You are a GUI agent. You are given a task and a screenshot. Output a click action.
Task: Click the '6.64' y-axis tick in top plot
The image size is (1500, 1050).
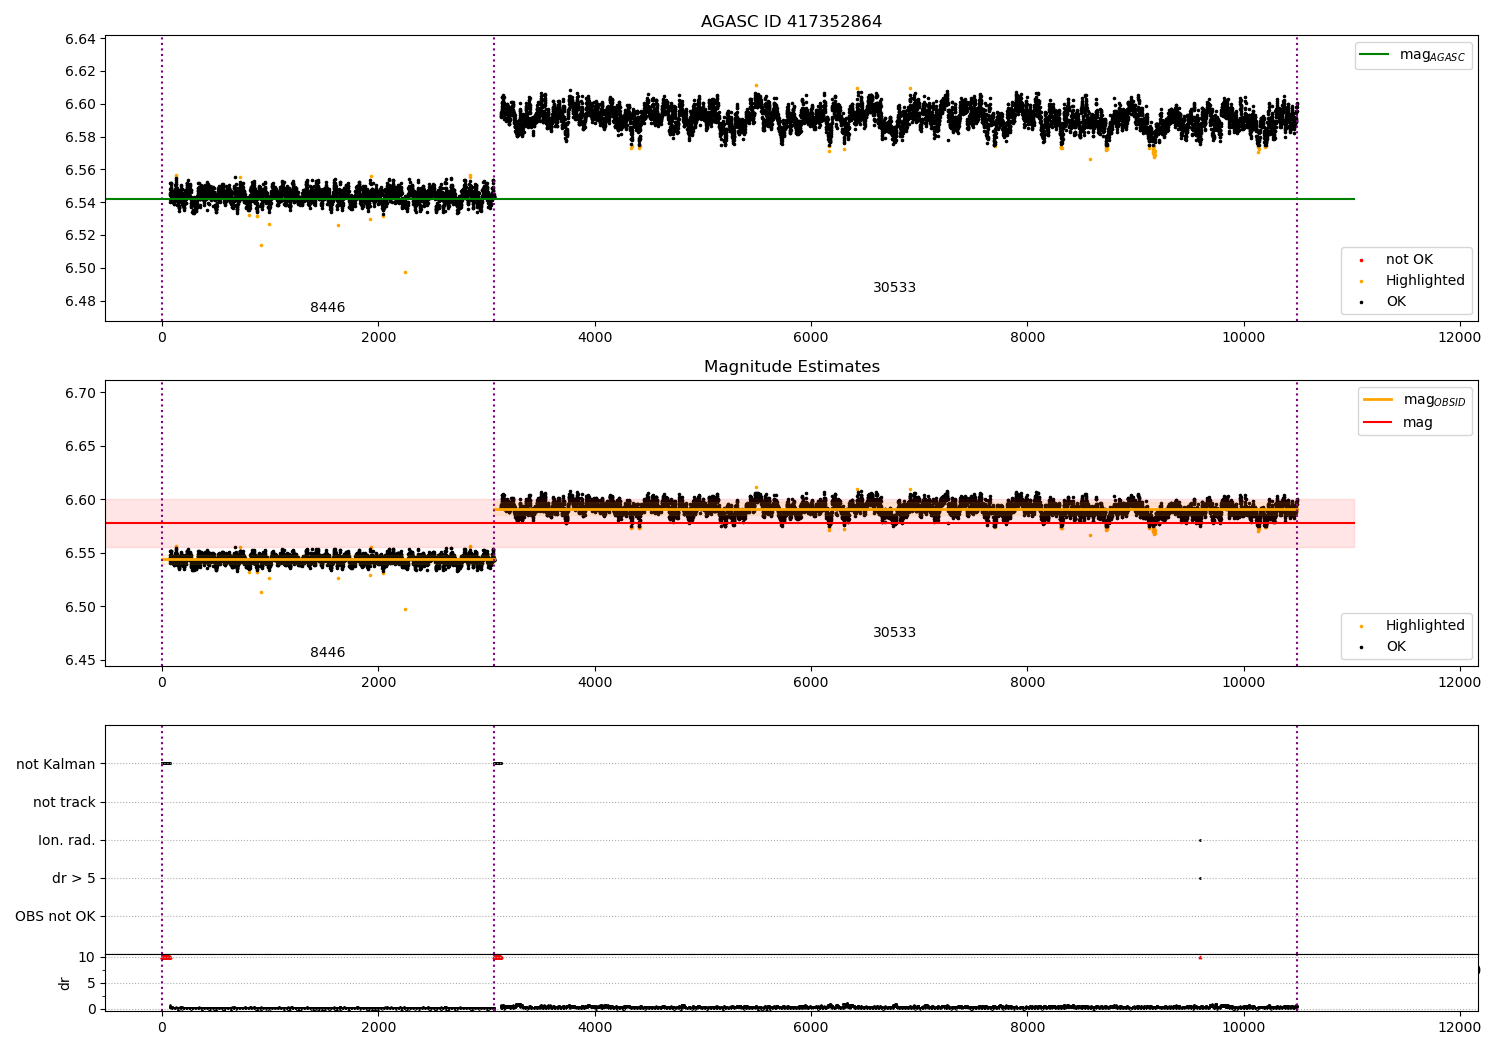click(80, 39)
